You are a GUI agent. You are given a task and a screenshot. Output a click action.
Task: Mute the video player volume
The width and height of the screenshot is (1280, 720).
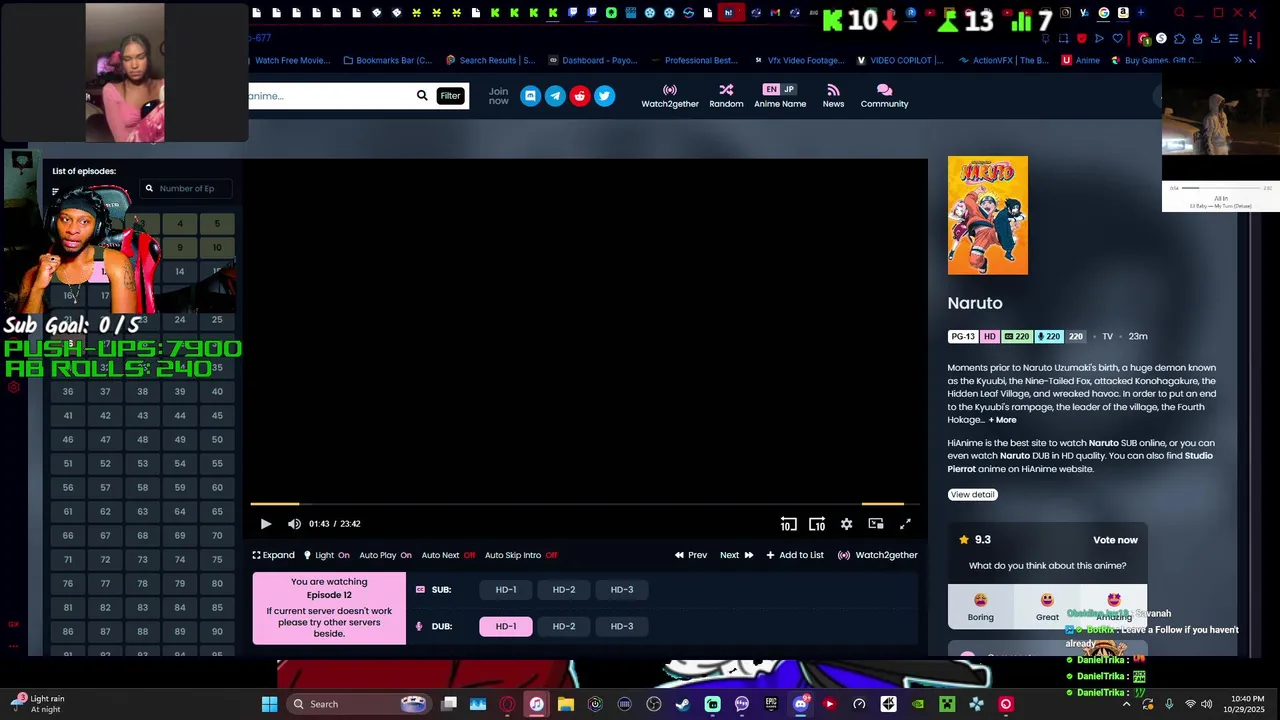(294, 524)
